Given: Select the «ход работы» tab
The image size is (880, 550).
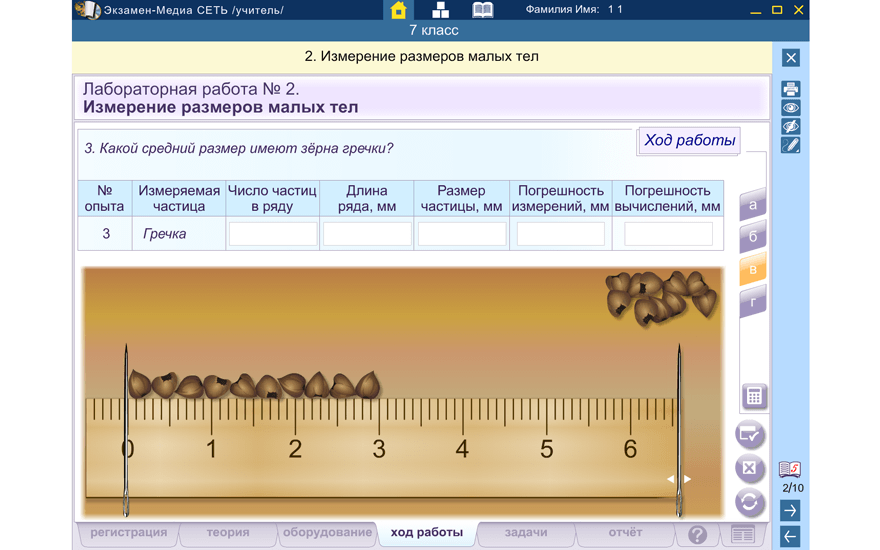Looking at the screenshot, I should (x=427, y=533).
